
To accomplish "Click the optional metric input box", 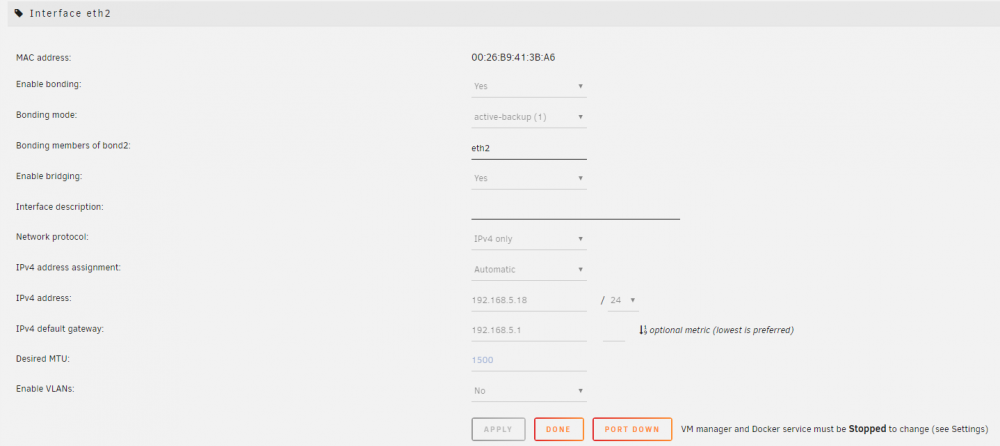I will point(614,331).
